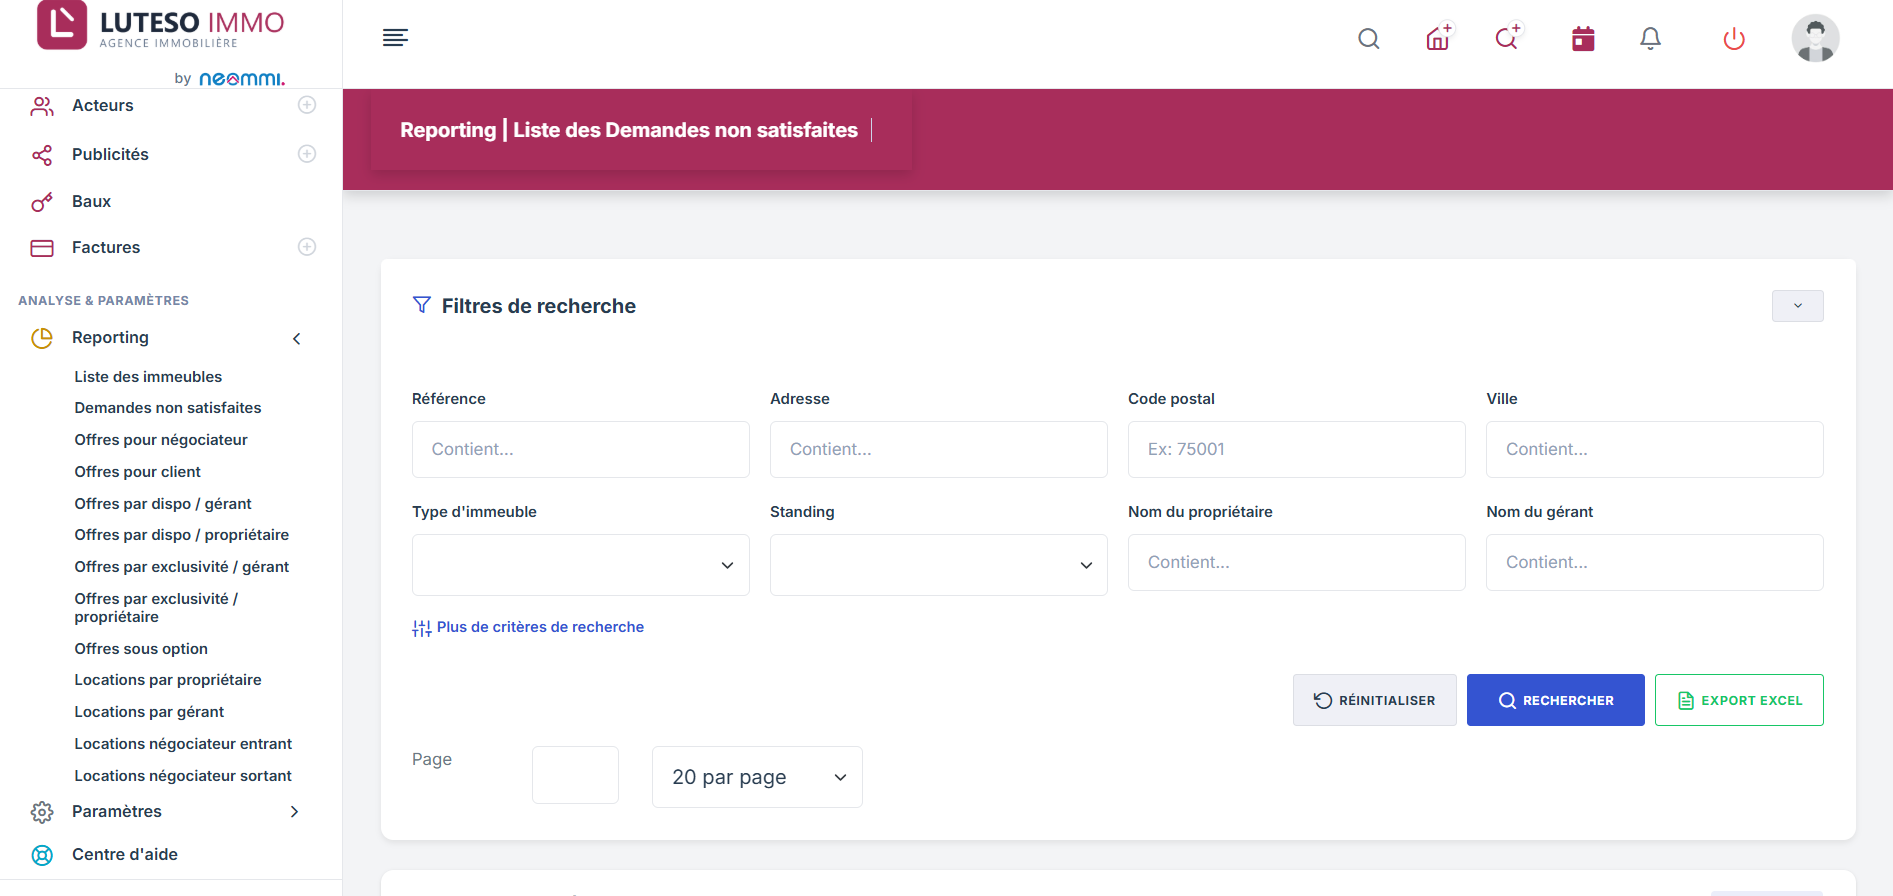Focus the Référence input field
Image resolution: width=1893 pixels, height=896 pixels.
coord(580,449)
